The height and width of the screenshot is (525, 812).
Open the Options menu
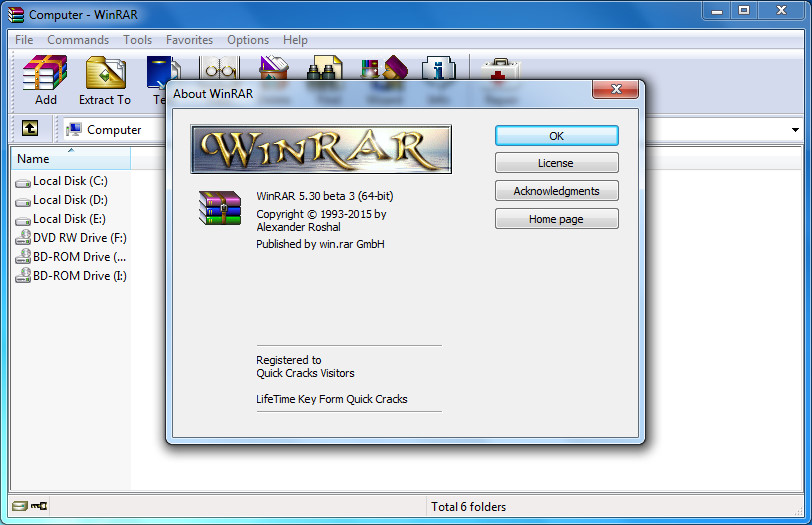(248, 40)
